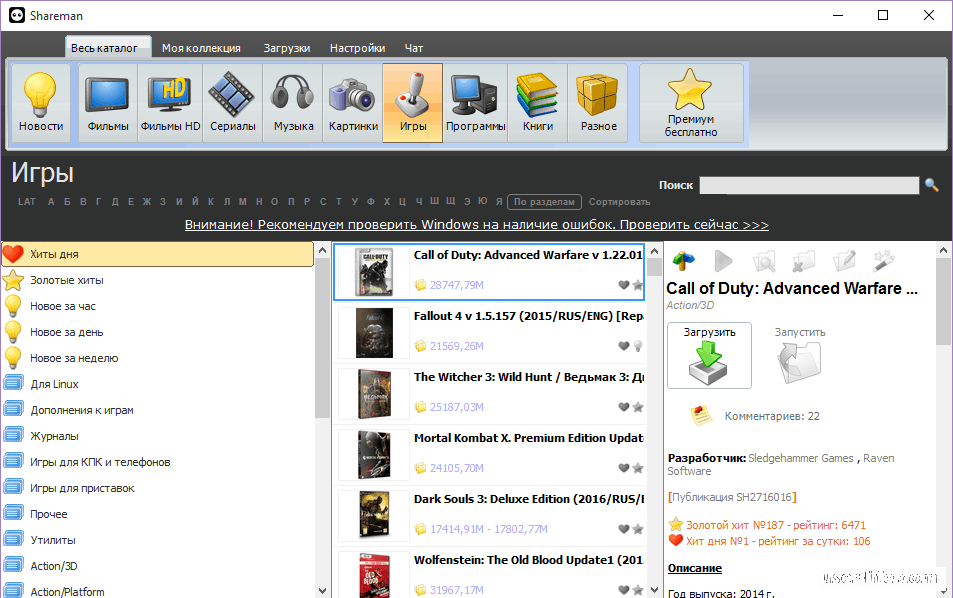Open the Новости category
This screenshot has width=953, height=598.
(x=41, y=103)
